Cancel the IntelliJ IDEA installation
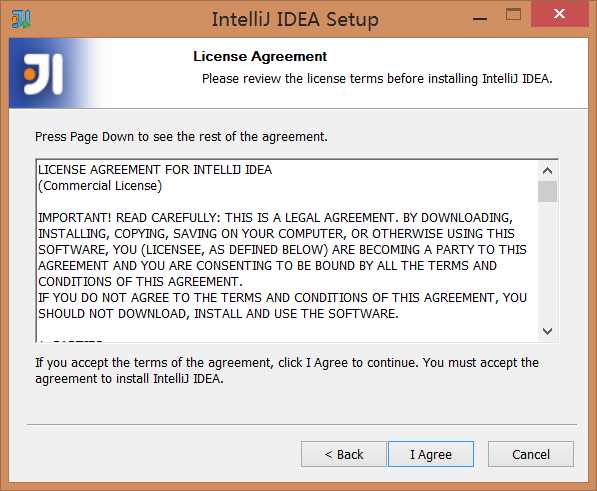The image size is (597, 491). click(531, 454)
